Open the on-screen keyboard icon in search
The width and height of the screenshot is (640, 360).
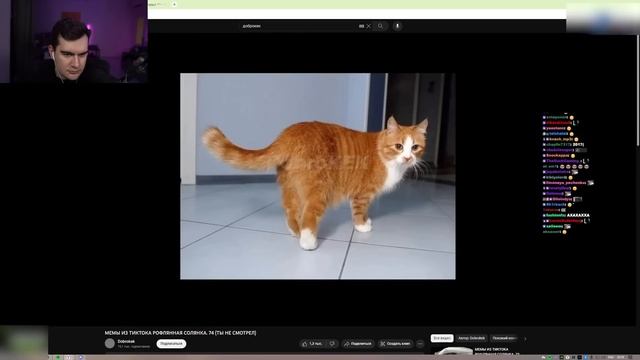tap(361, 26)
